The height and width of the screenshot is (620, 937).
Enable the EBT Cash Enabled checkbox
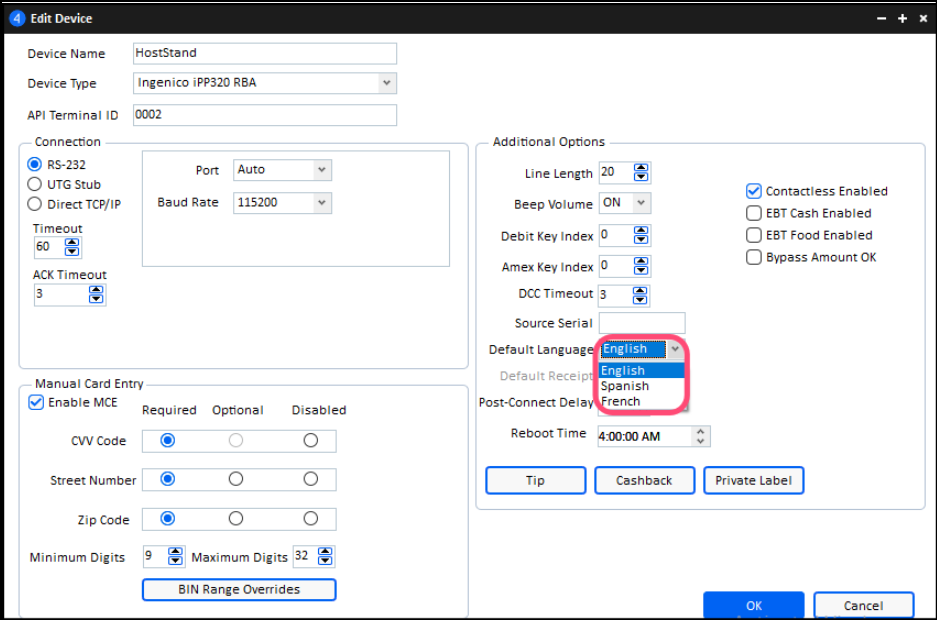pyautogui.click(x=754, y=213)
